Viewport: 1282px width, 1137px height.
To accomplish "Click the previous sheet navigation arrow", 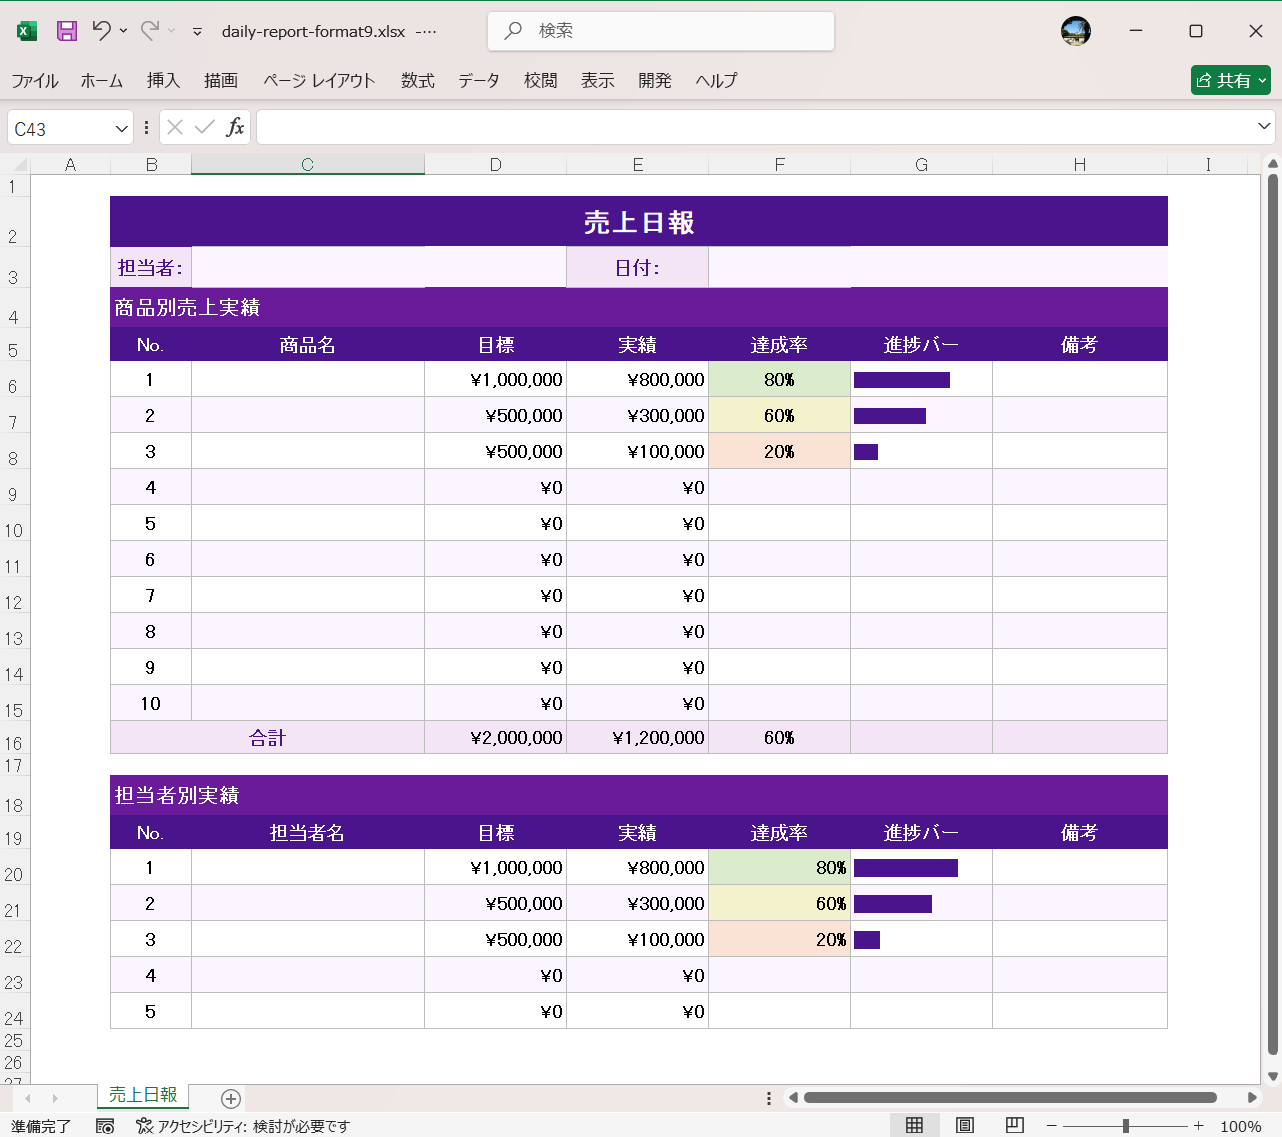I will (28, 1098).
